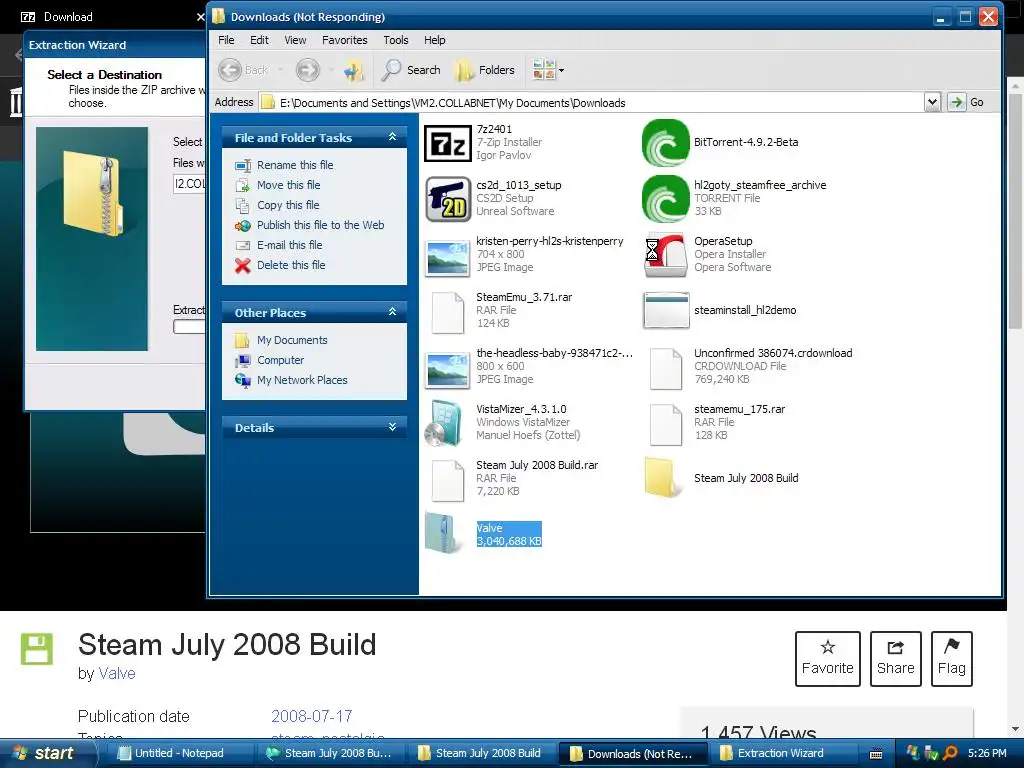Click E-mail this file

[x=289, y=245]
